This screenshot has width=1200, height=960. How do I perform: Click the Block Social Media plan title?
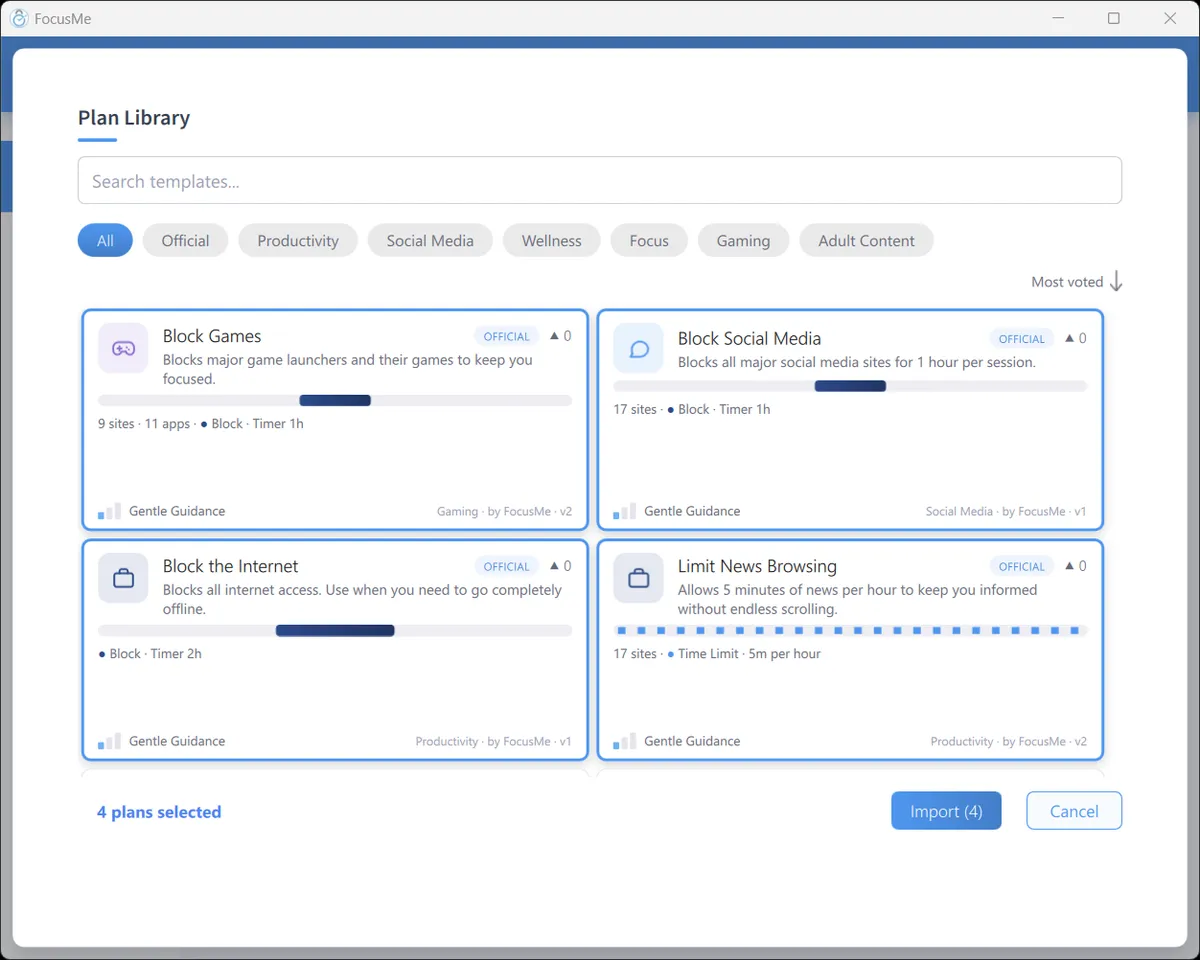[x=749, y=338]
